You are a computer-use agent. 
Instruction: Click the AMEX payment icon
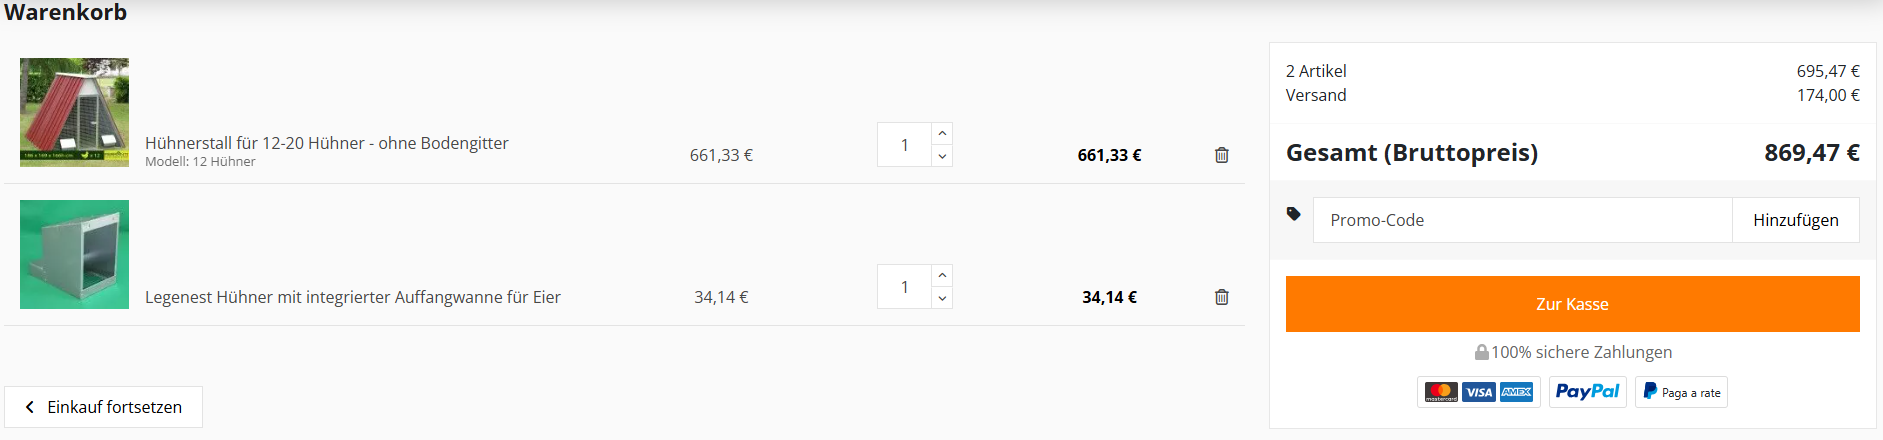pyautogui.click(x=1517, y=392)
